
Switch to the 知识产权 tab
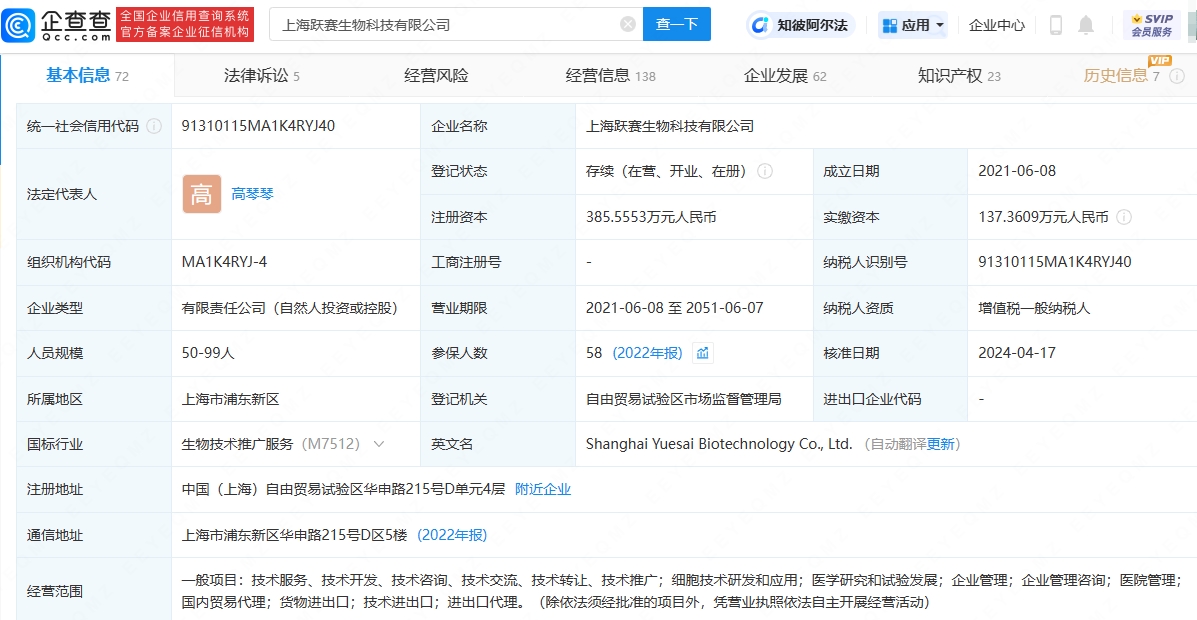click(x=958, y=76)
